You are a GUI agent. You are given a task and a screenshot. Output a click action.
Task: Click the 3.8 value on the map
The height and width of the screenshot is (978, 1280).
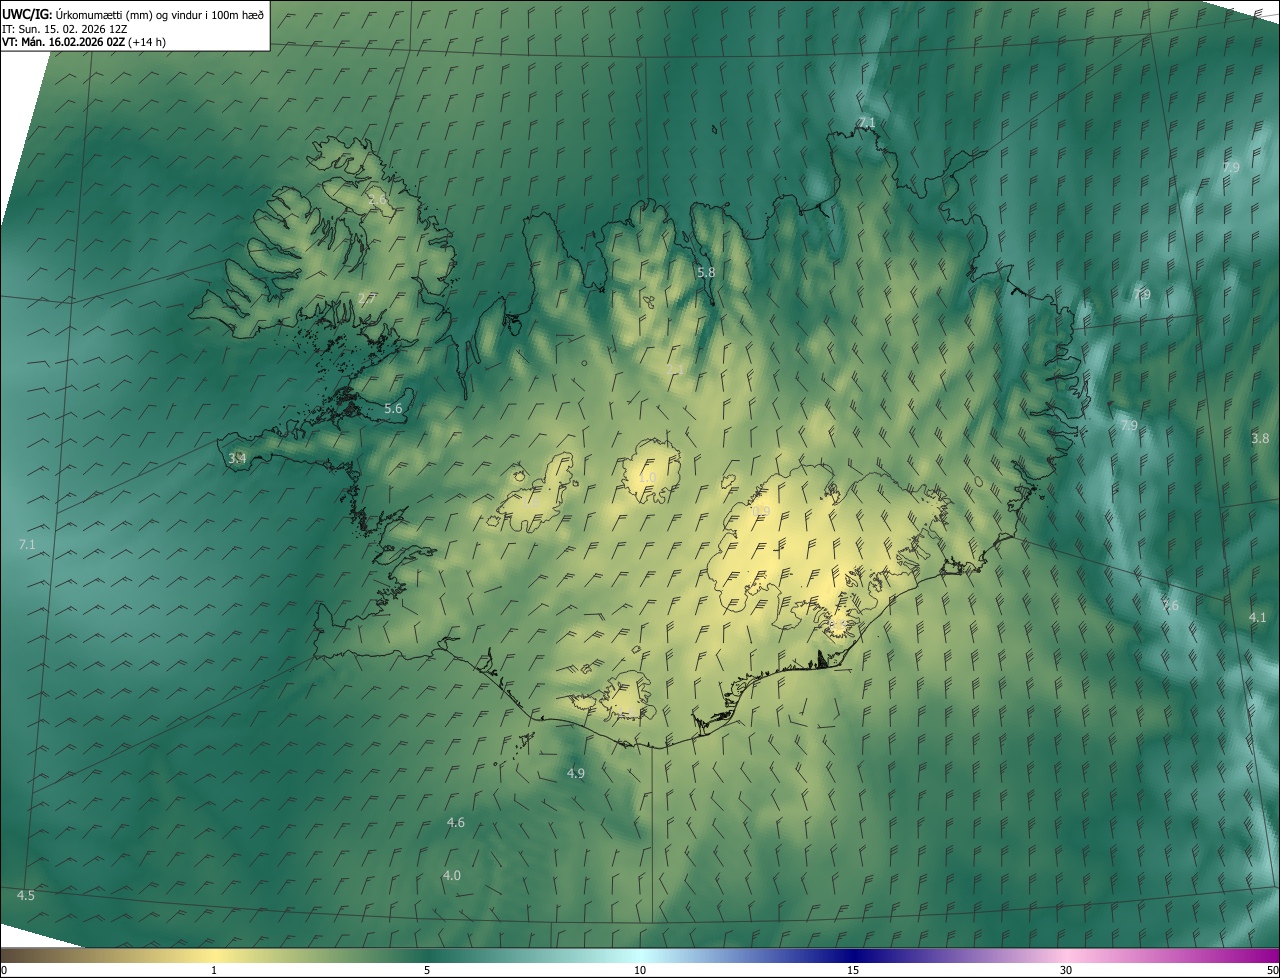tap(1260, 438)
